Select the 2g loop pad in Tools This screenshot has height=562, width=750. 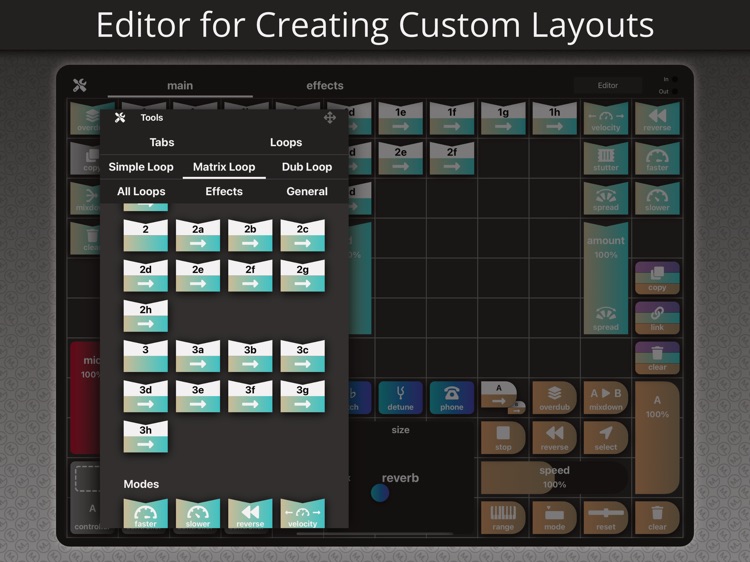302,275
